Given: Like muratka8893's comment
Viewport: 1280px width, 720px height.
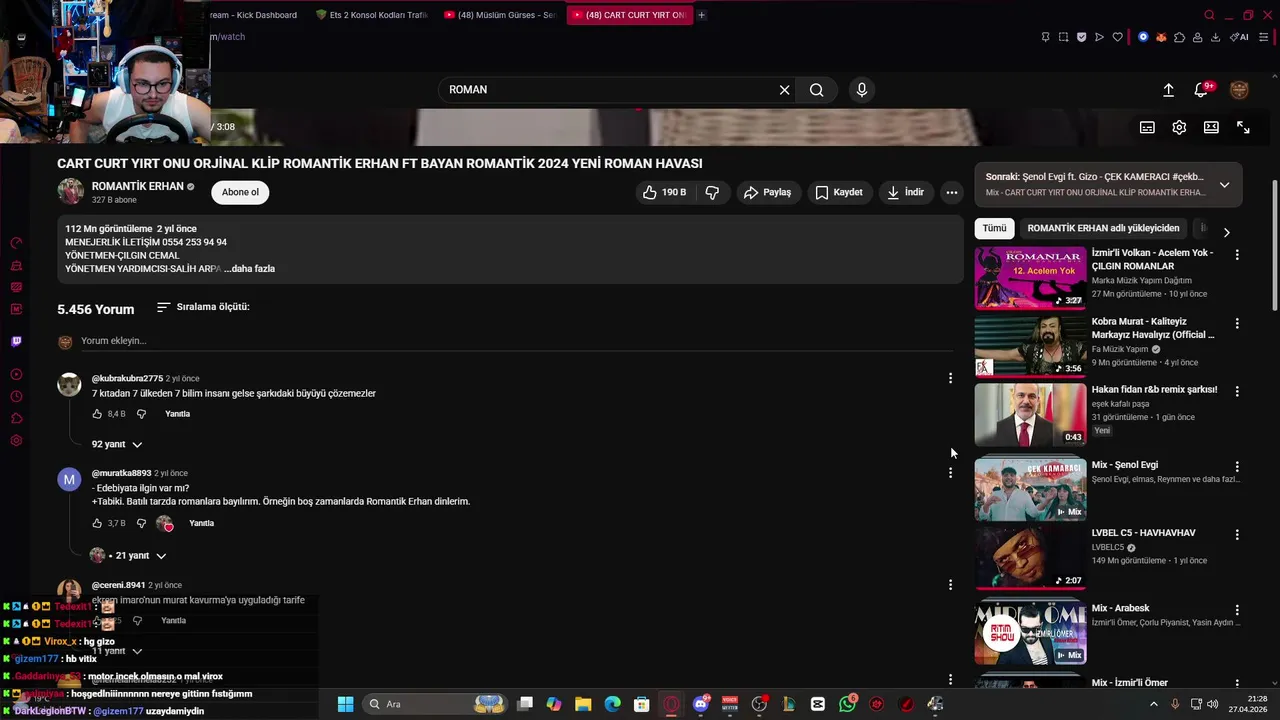Looking at the screenshot, I should coord(97,523).
